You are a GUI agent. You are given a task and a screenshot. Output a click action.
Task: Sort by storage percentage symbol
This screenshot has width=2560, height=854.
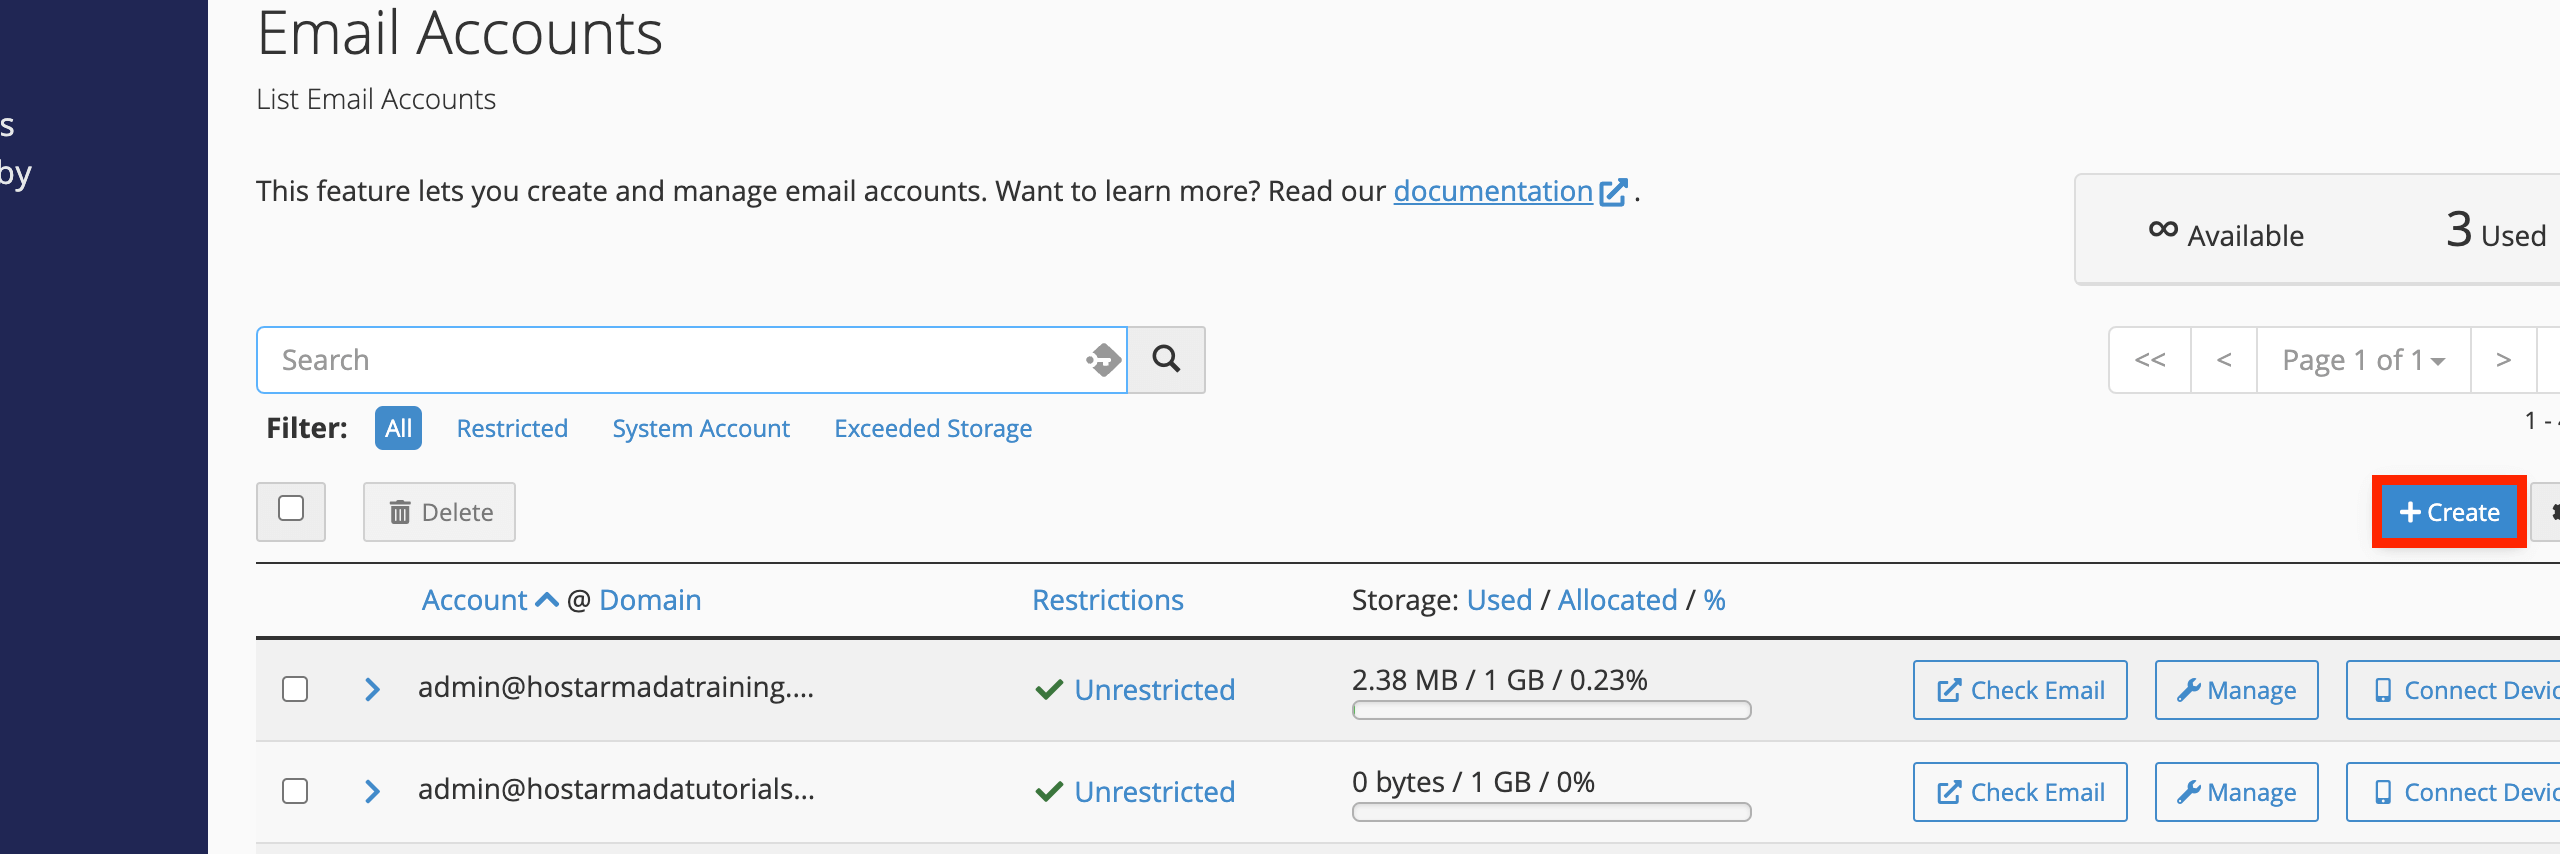point(1714,600)
